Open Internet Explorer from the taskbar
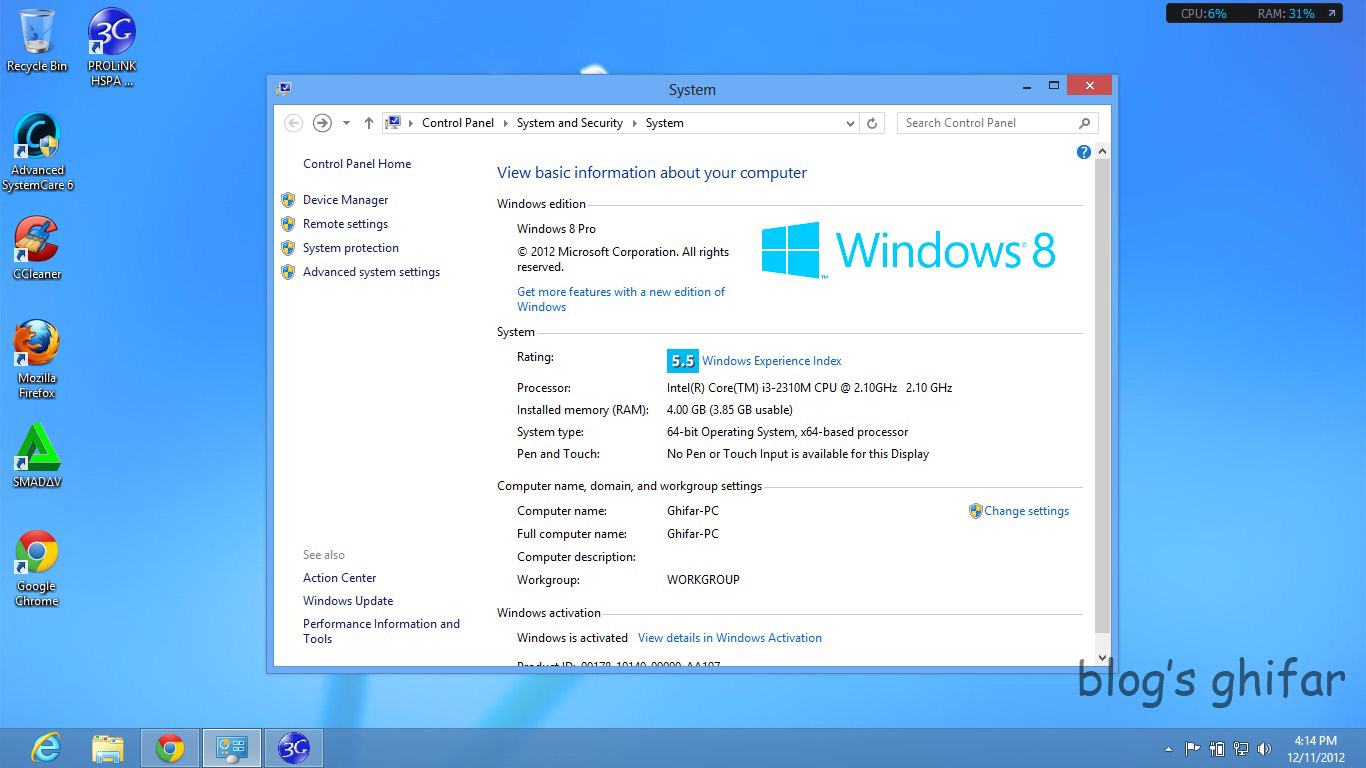The height and width of the screenshot is (768, 1366). (x=46, y=747)
